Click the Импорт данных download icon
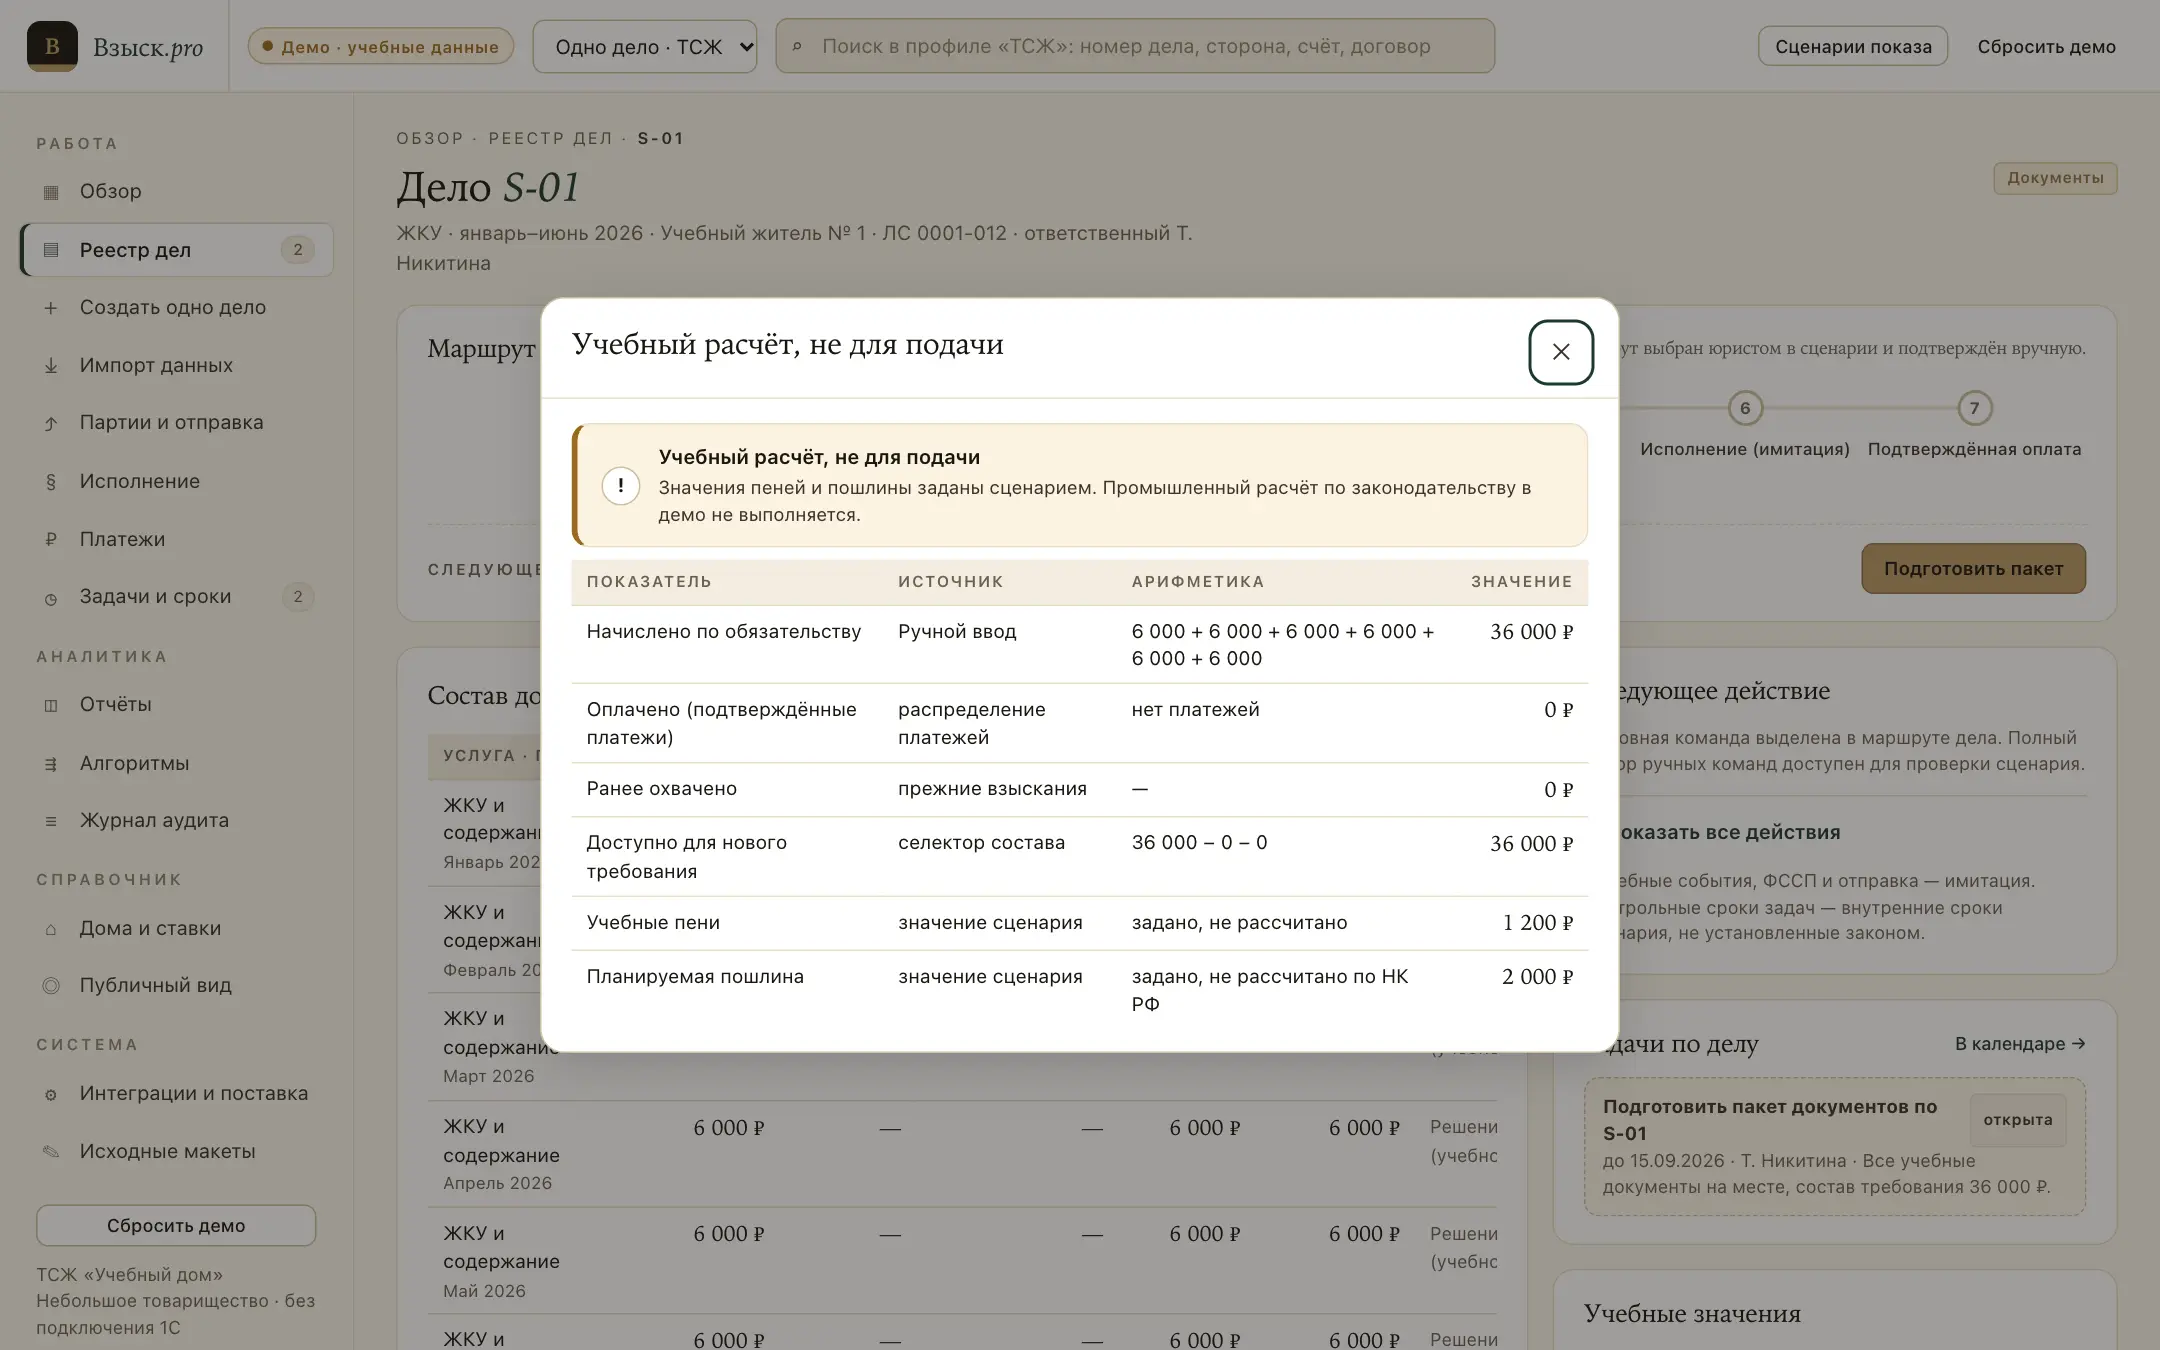 coord(51,366)
